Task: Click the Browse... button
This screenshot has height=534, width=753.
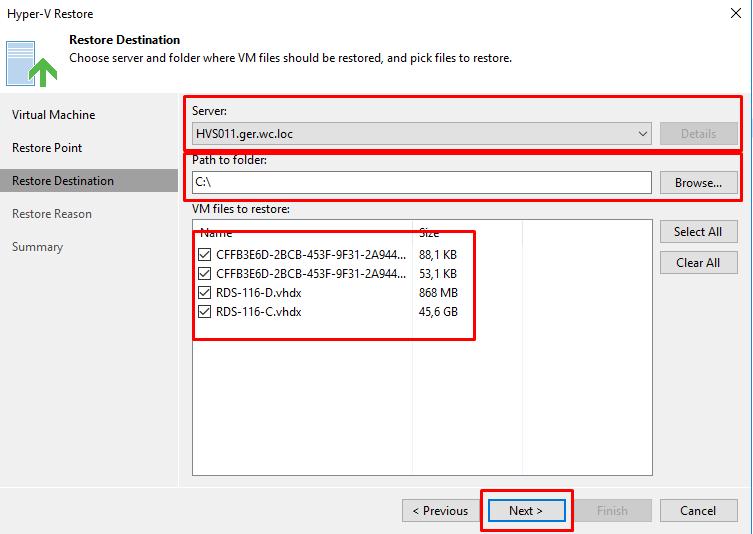Action: 698,182
